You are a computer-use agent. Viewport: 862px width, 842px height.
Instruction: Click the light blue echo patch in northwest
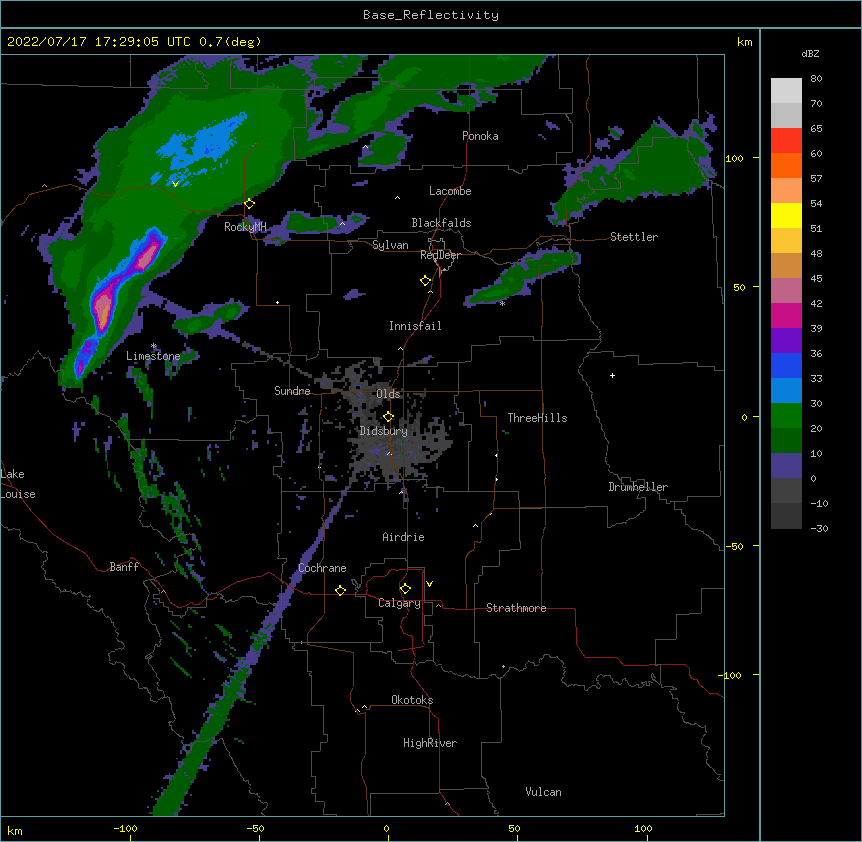click(x=203, y=144)
